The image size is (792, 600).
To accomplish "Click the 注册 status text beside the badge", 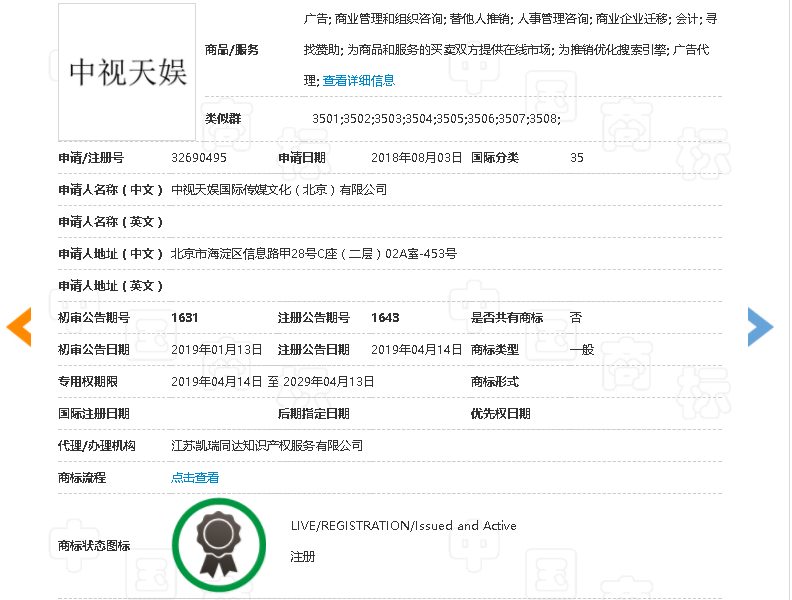I will pyautogui.click(x=303, y=557).
